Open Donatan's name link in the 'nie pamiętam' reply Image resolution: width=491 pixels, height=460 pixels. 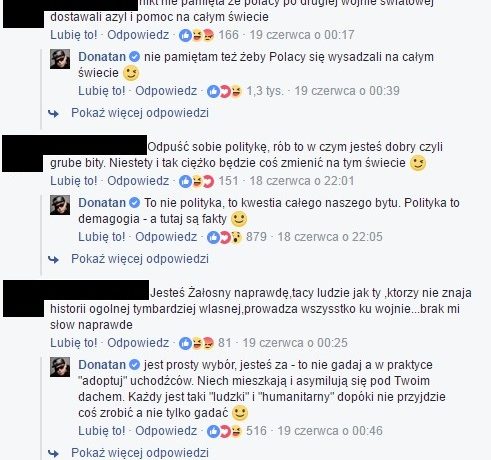click(102, 57)
